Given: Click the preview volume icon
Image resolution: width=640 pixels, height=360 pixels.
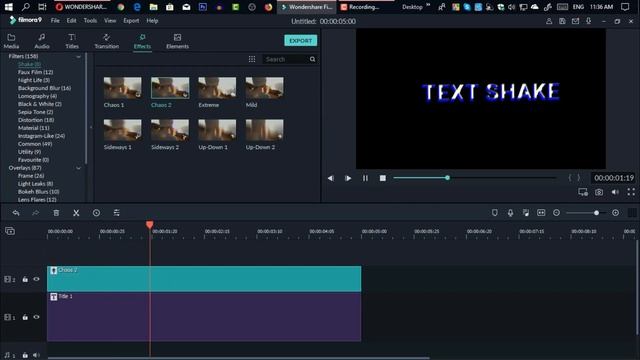Looking at the screenshot, I should tap(615, 192).
